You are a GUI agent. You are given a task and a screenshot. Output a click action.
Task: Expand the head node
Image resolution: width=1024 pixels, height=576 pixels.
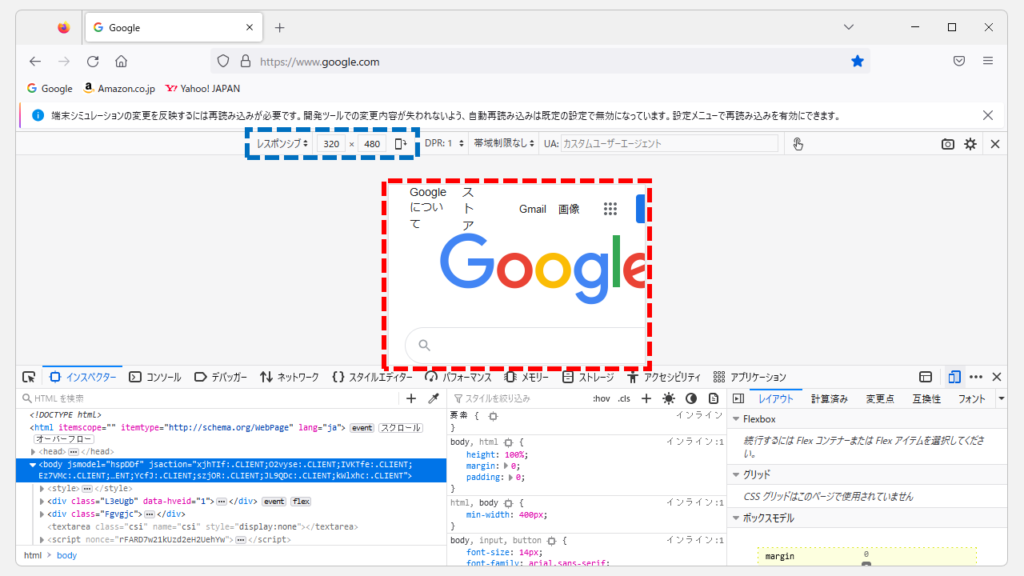(33, 452)
